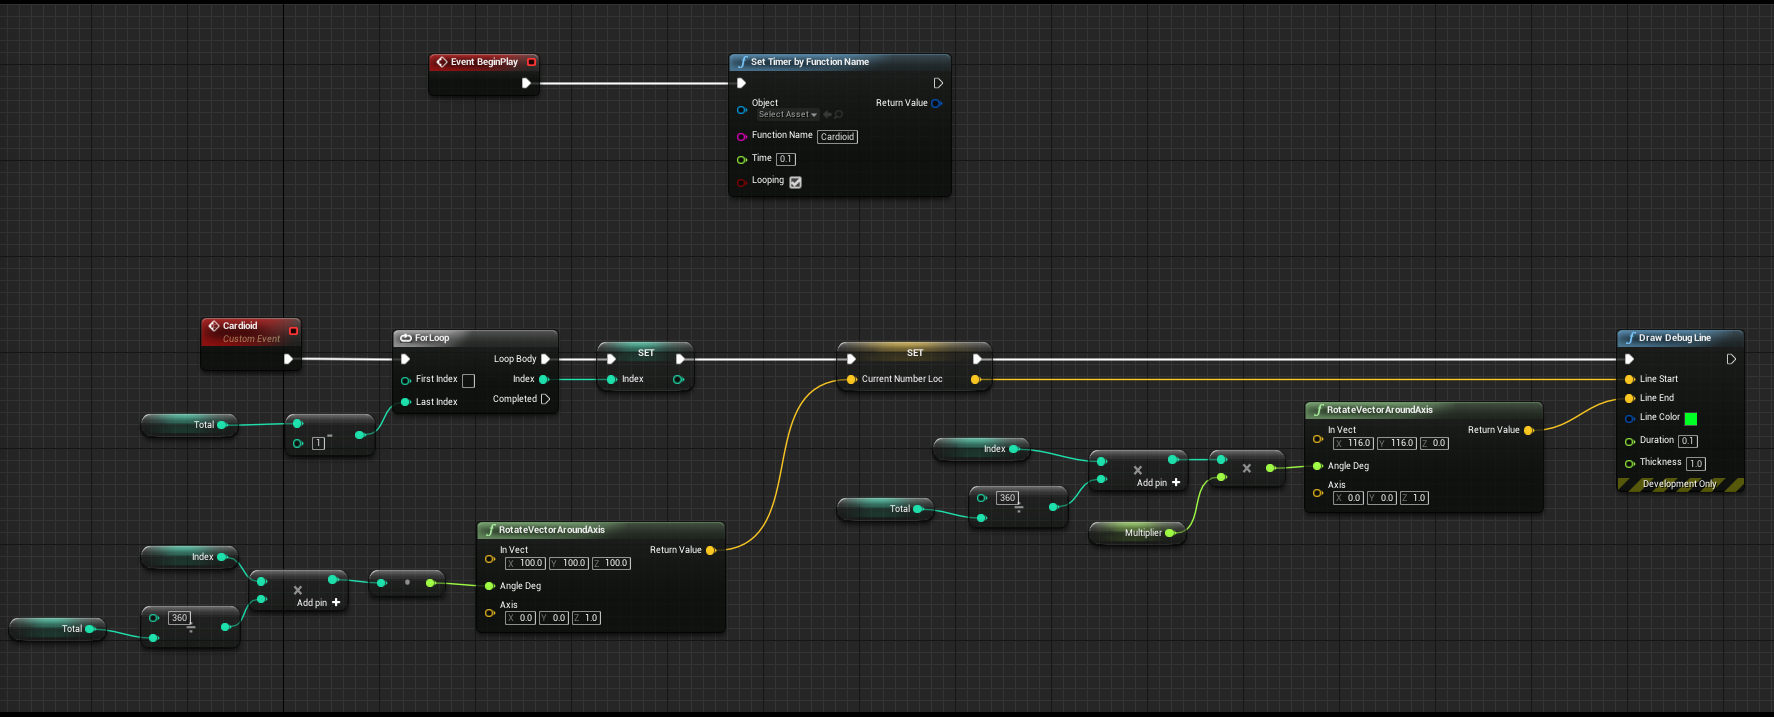Image resolution: width=1774 pixels, height=717 pixels.
Task: Click the Draw Debug Line exec input pin
Action: pyautogui.click(x=1629, y=359)
